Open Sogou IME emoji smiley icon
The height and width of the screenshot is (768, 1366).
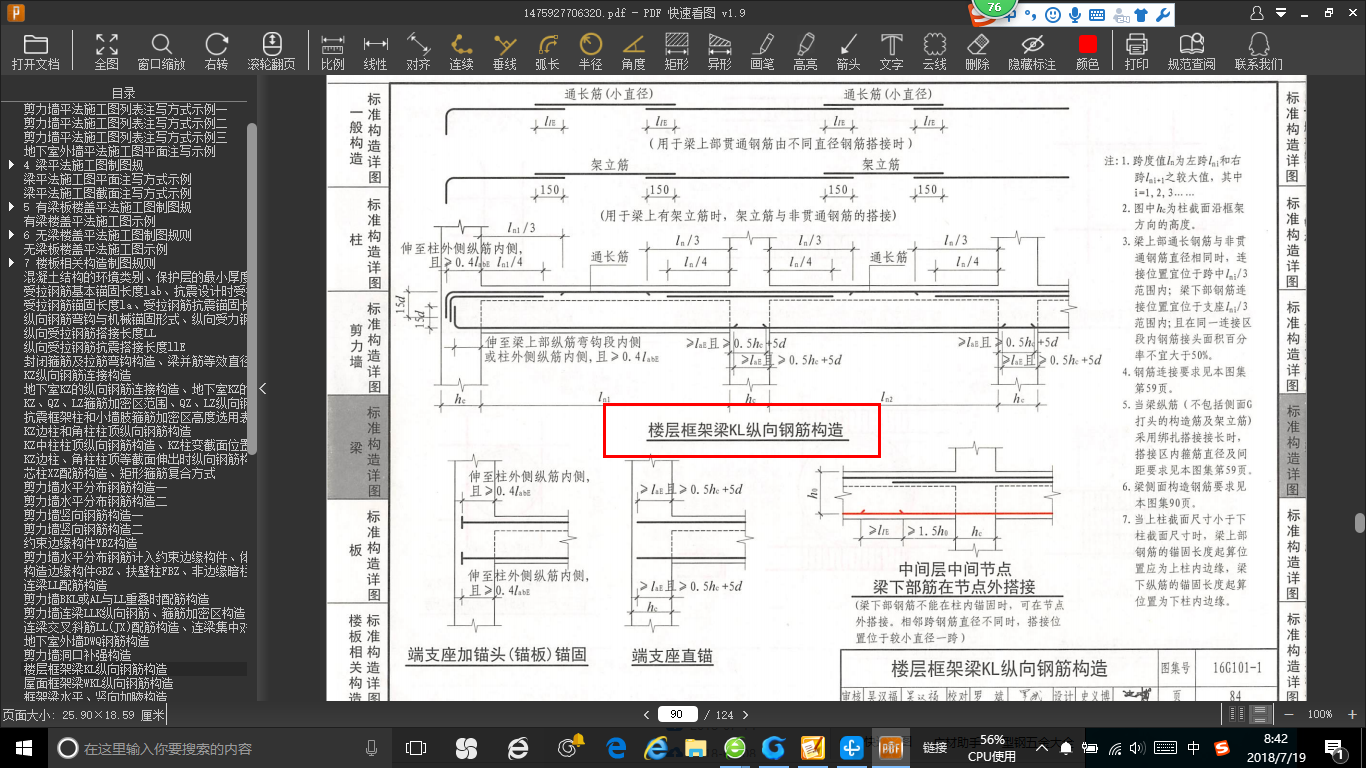pos(1053,15)
